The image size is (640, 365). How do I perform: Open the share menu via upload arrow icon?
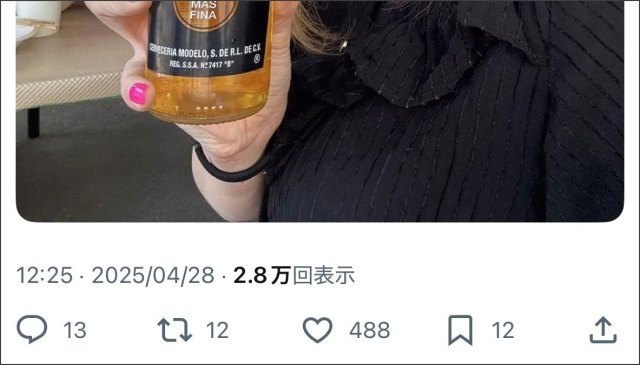(x=603, y=330)
